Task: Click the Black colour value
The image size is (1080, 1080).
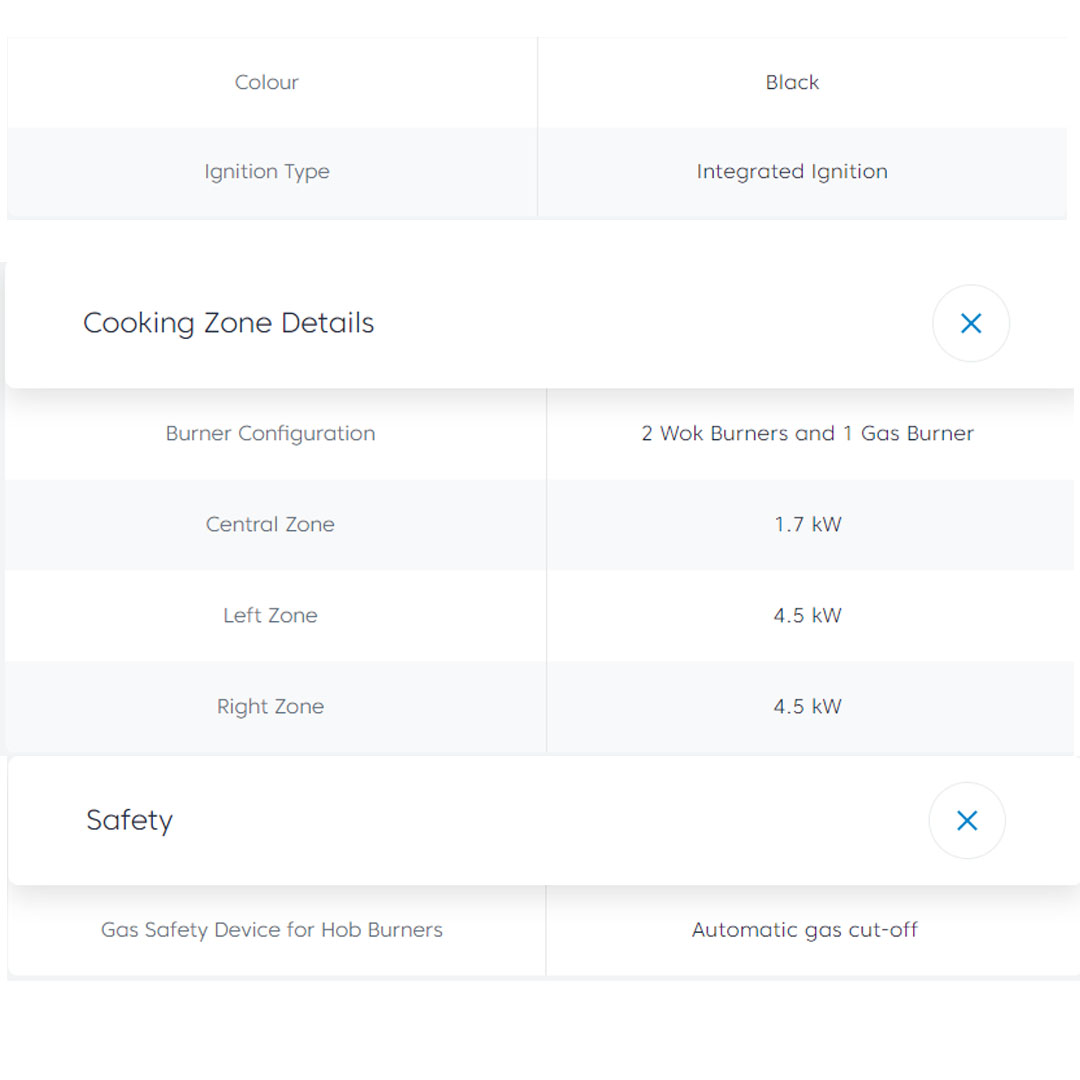Action: point(792,82)
